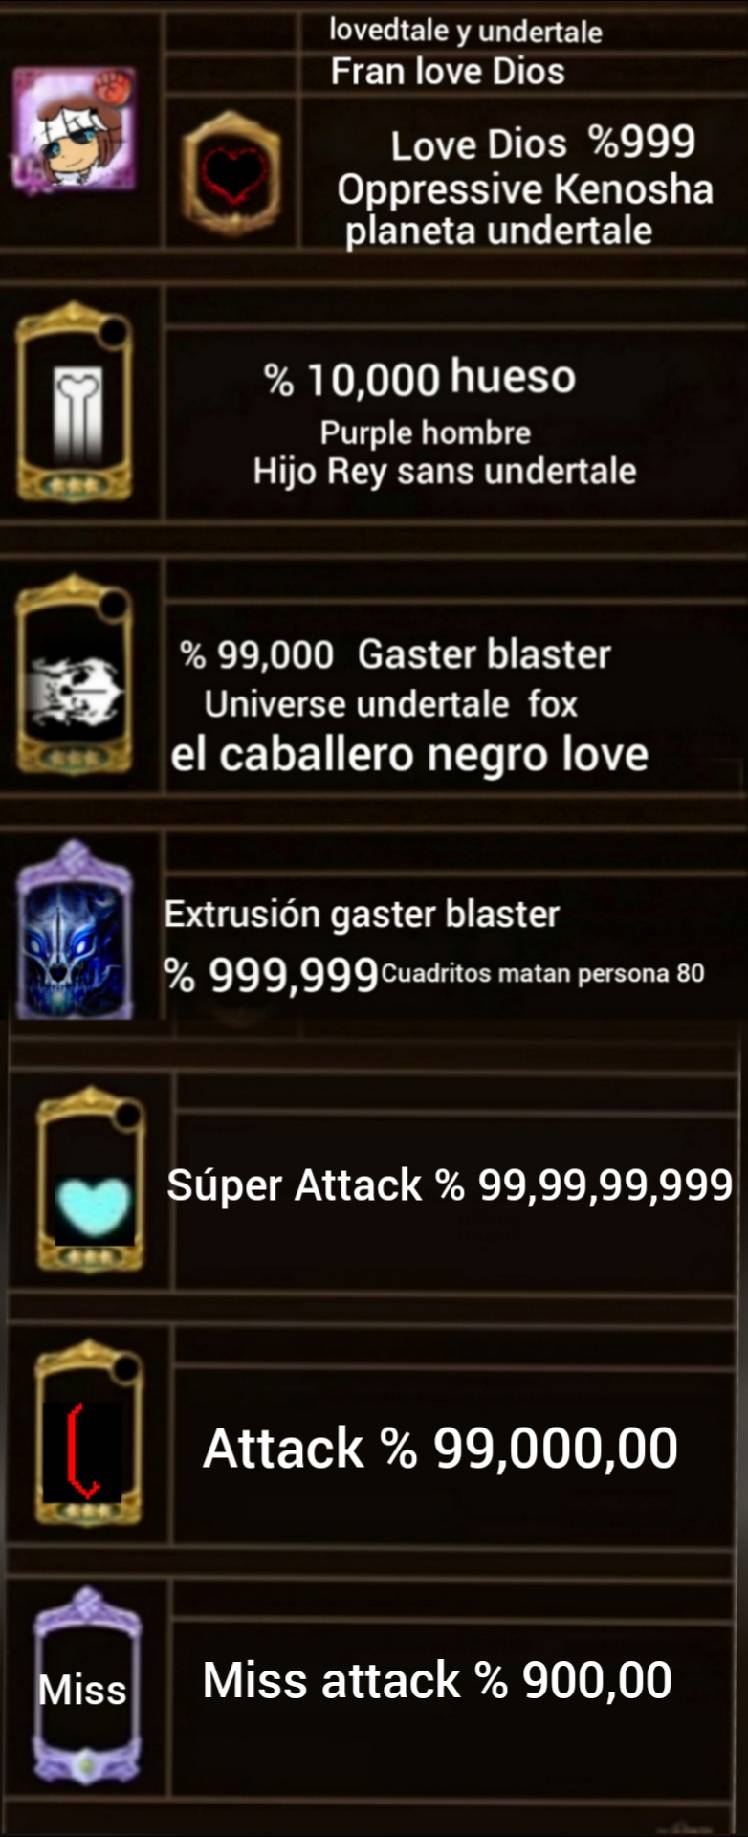The width and height of the screenshot is (748, 1837).
Task: Open the % 10,000 hueso entry
Action: 420,378
